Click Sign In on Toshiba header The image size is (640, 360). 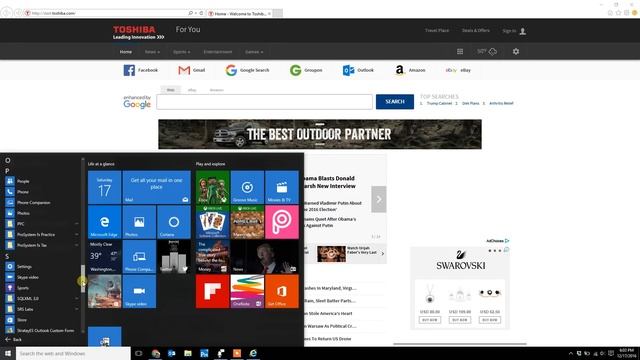pyautogui.click(x=513, y=31)
